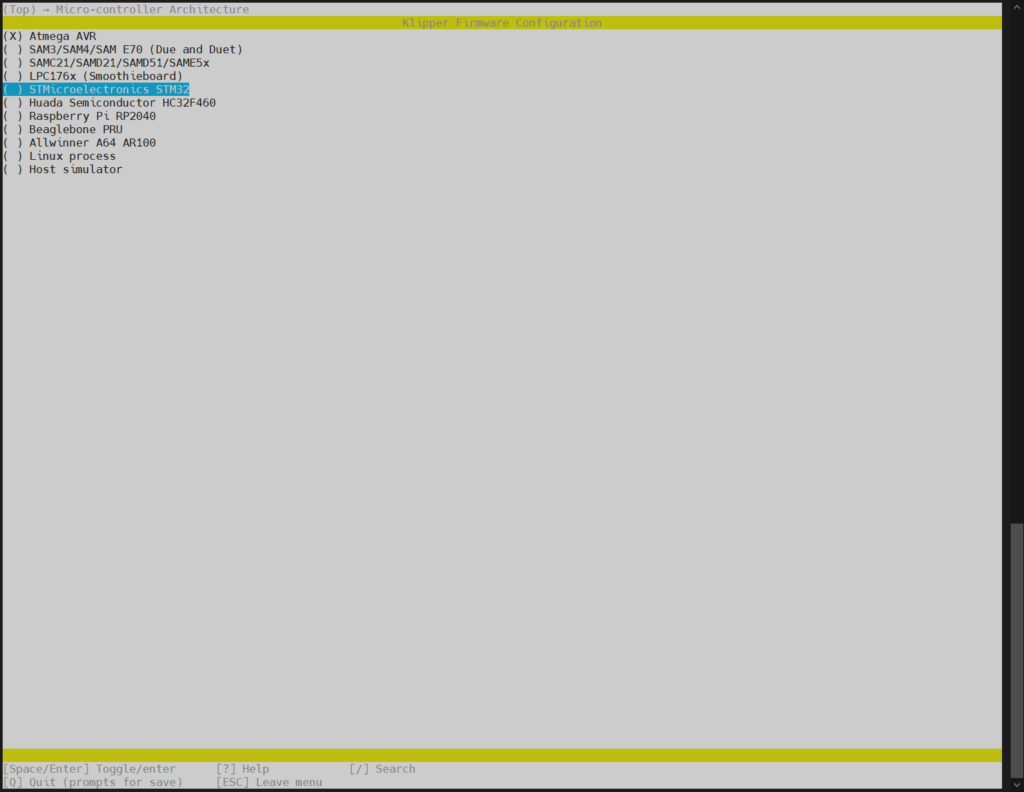1024x792 pixels.
Task: Click the [Space/Enter] Toggle/enter hint
Action: click(x=89, y=768)
